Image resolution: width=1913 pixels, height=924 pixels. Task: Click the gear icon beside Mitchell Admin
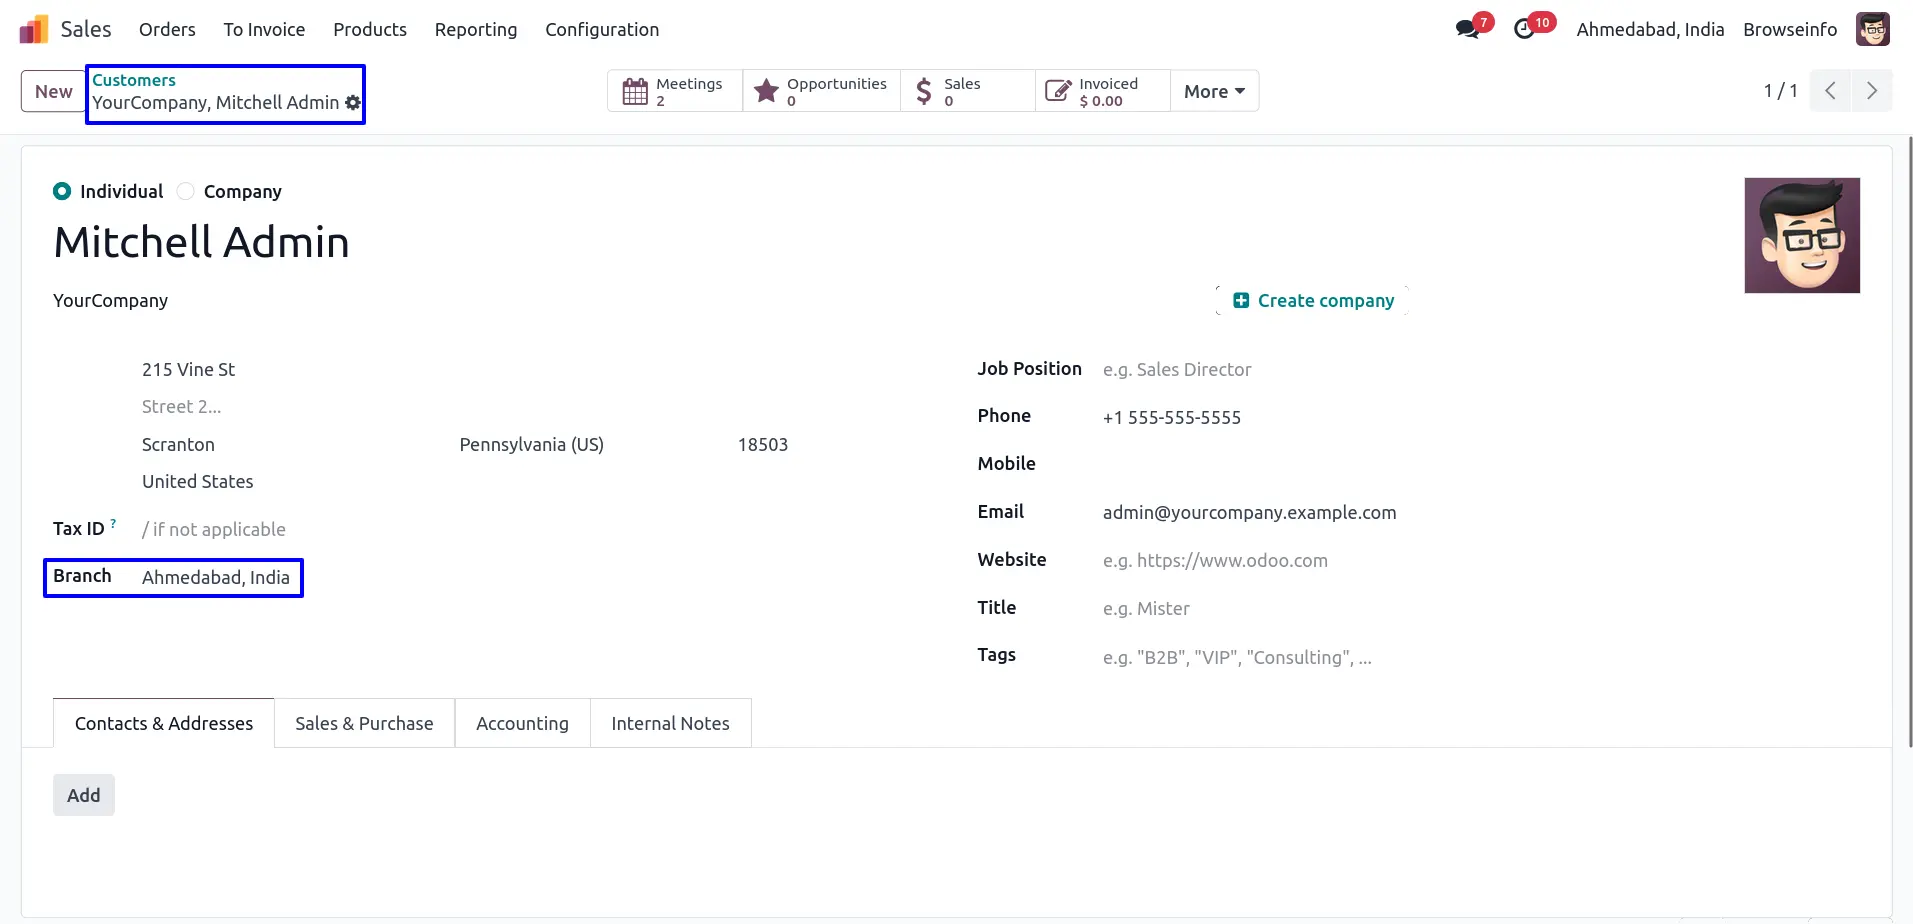tap(353, 103)
